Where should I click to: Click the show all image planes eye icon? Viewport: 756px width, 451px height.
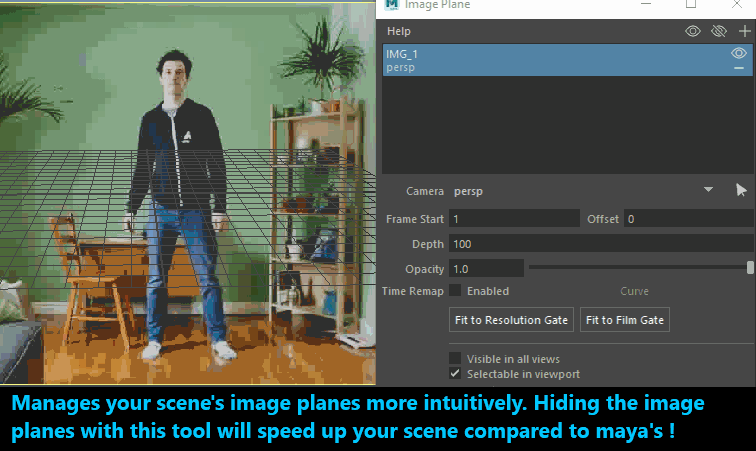pyautogui.click(x=693, y=32)
